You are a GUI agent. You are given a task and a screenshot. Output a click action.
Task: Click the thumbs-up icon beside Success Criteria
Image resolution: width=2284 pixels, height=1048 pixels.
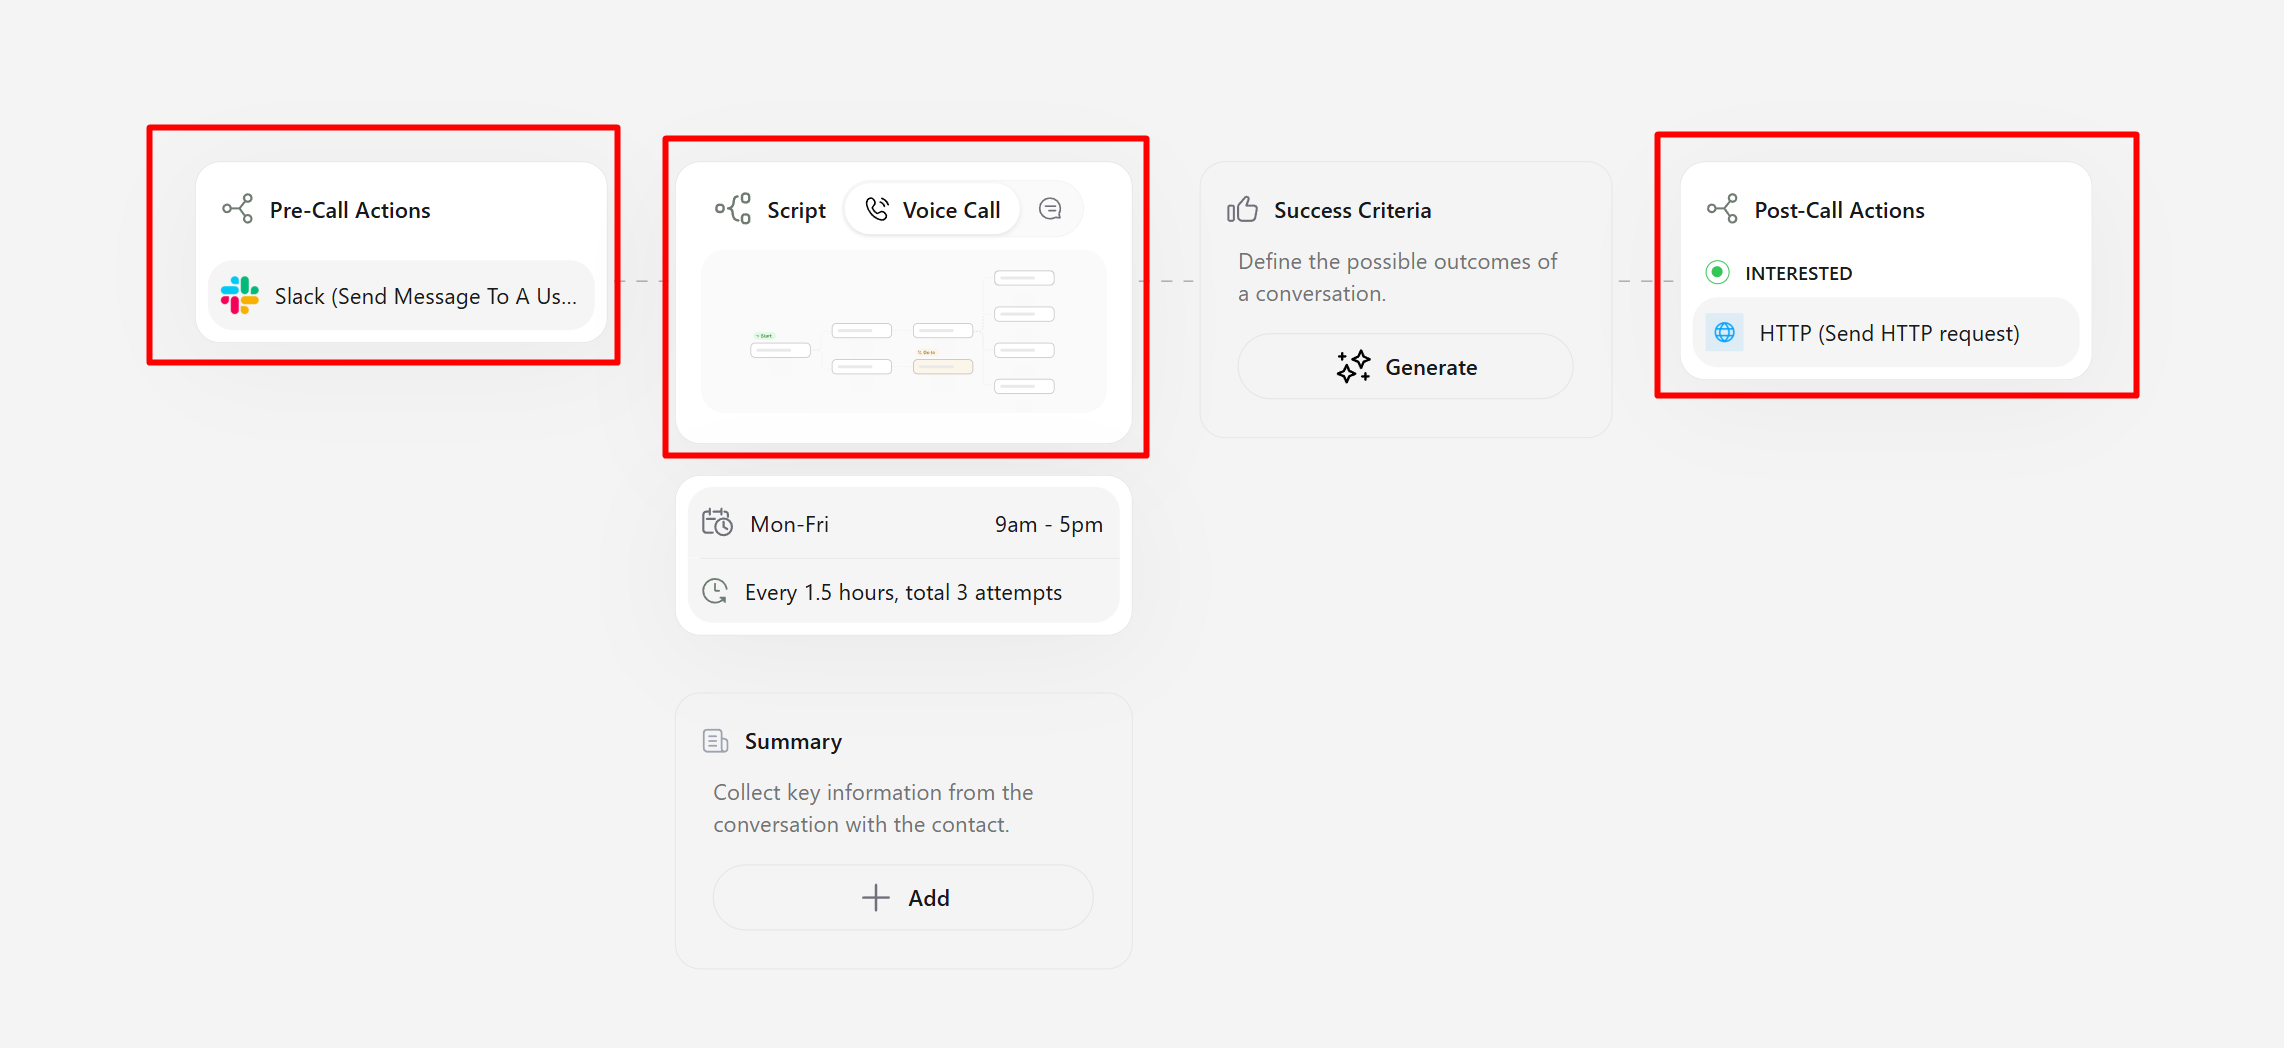coord(1241,209)
